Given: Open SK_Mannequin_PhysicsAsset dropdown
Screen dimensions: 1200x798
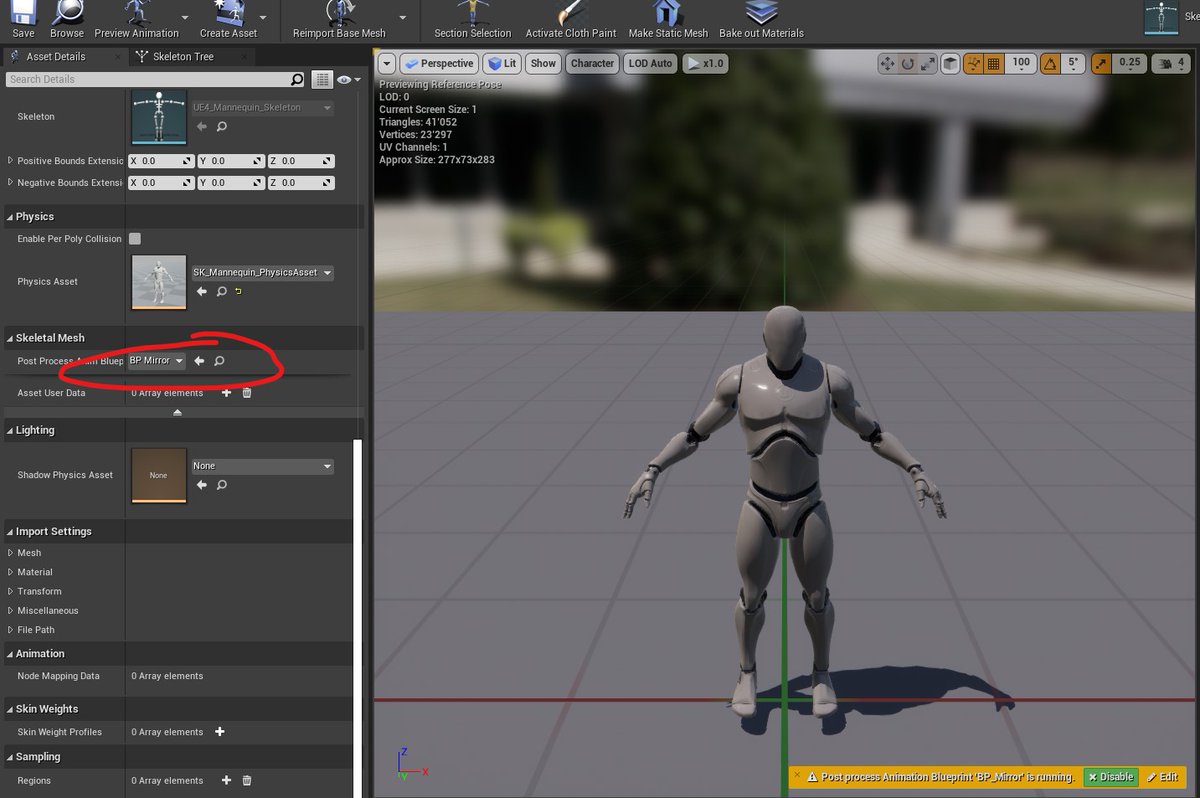Looking at the screenshot, I should pos(262,272).
